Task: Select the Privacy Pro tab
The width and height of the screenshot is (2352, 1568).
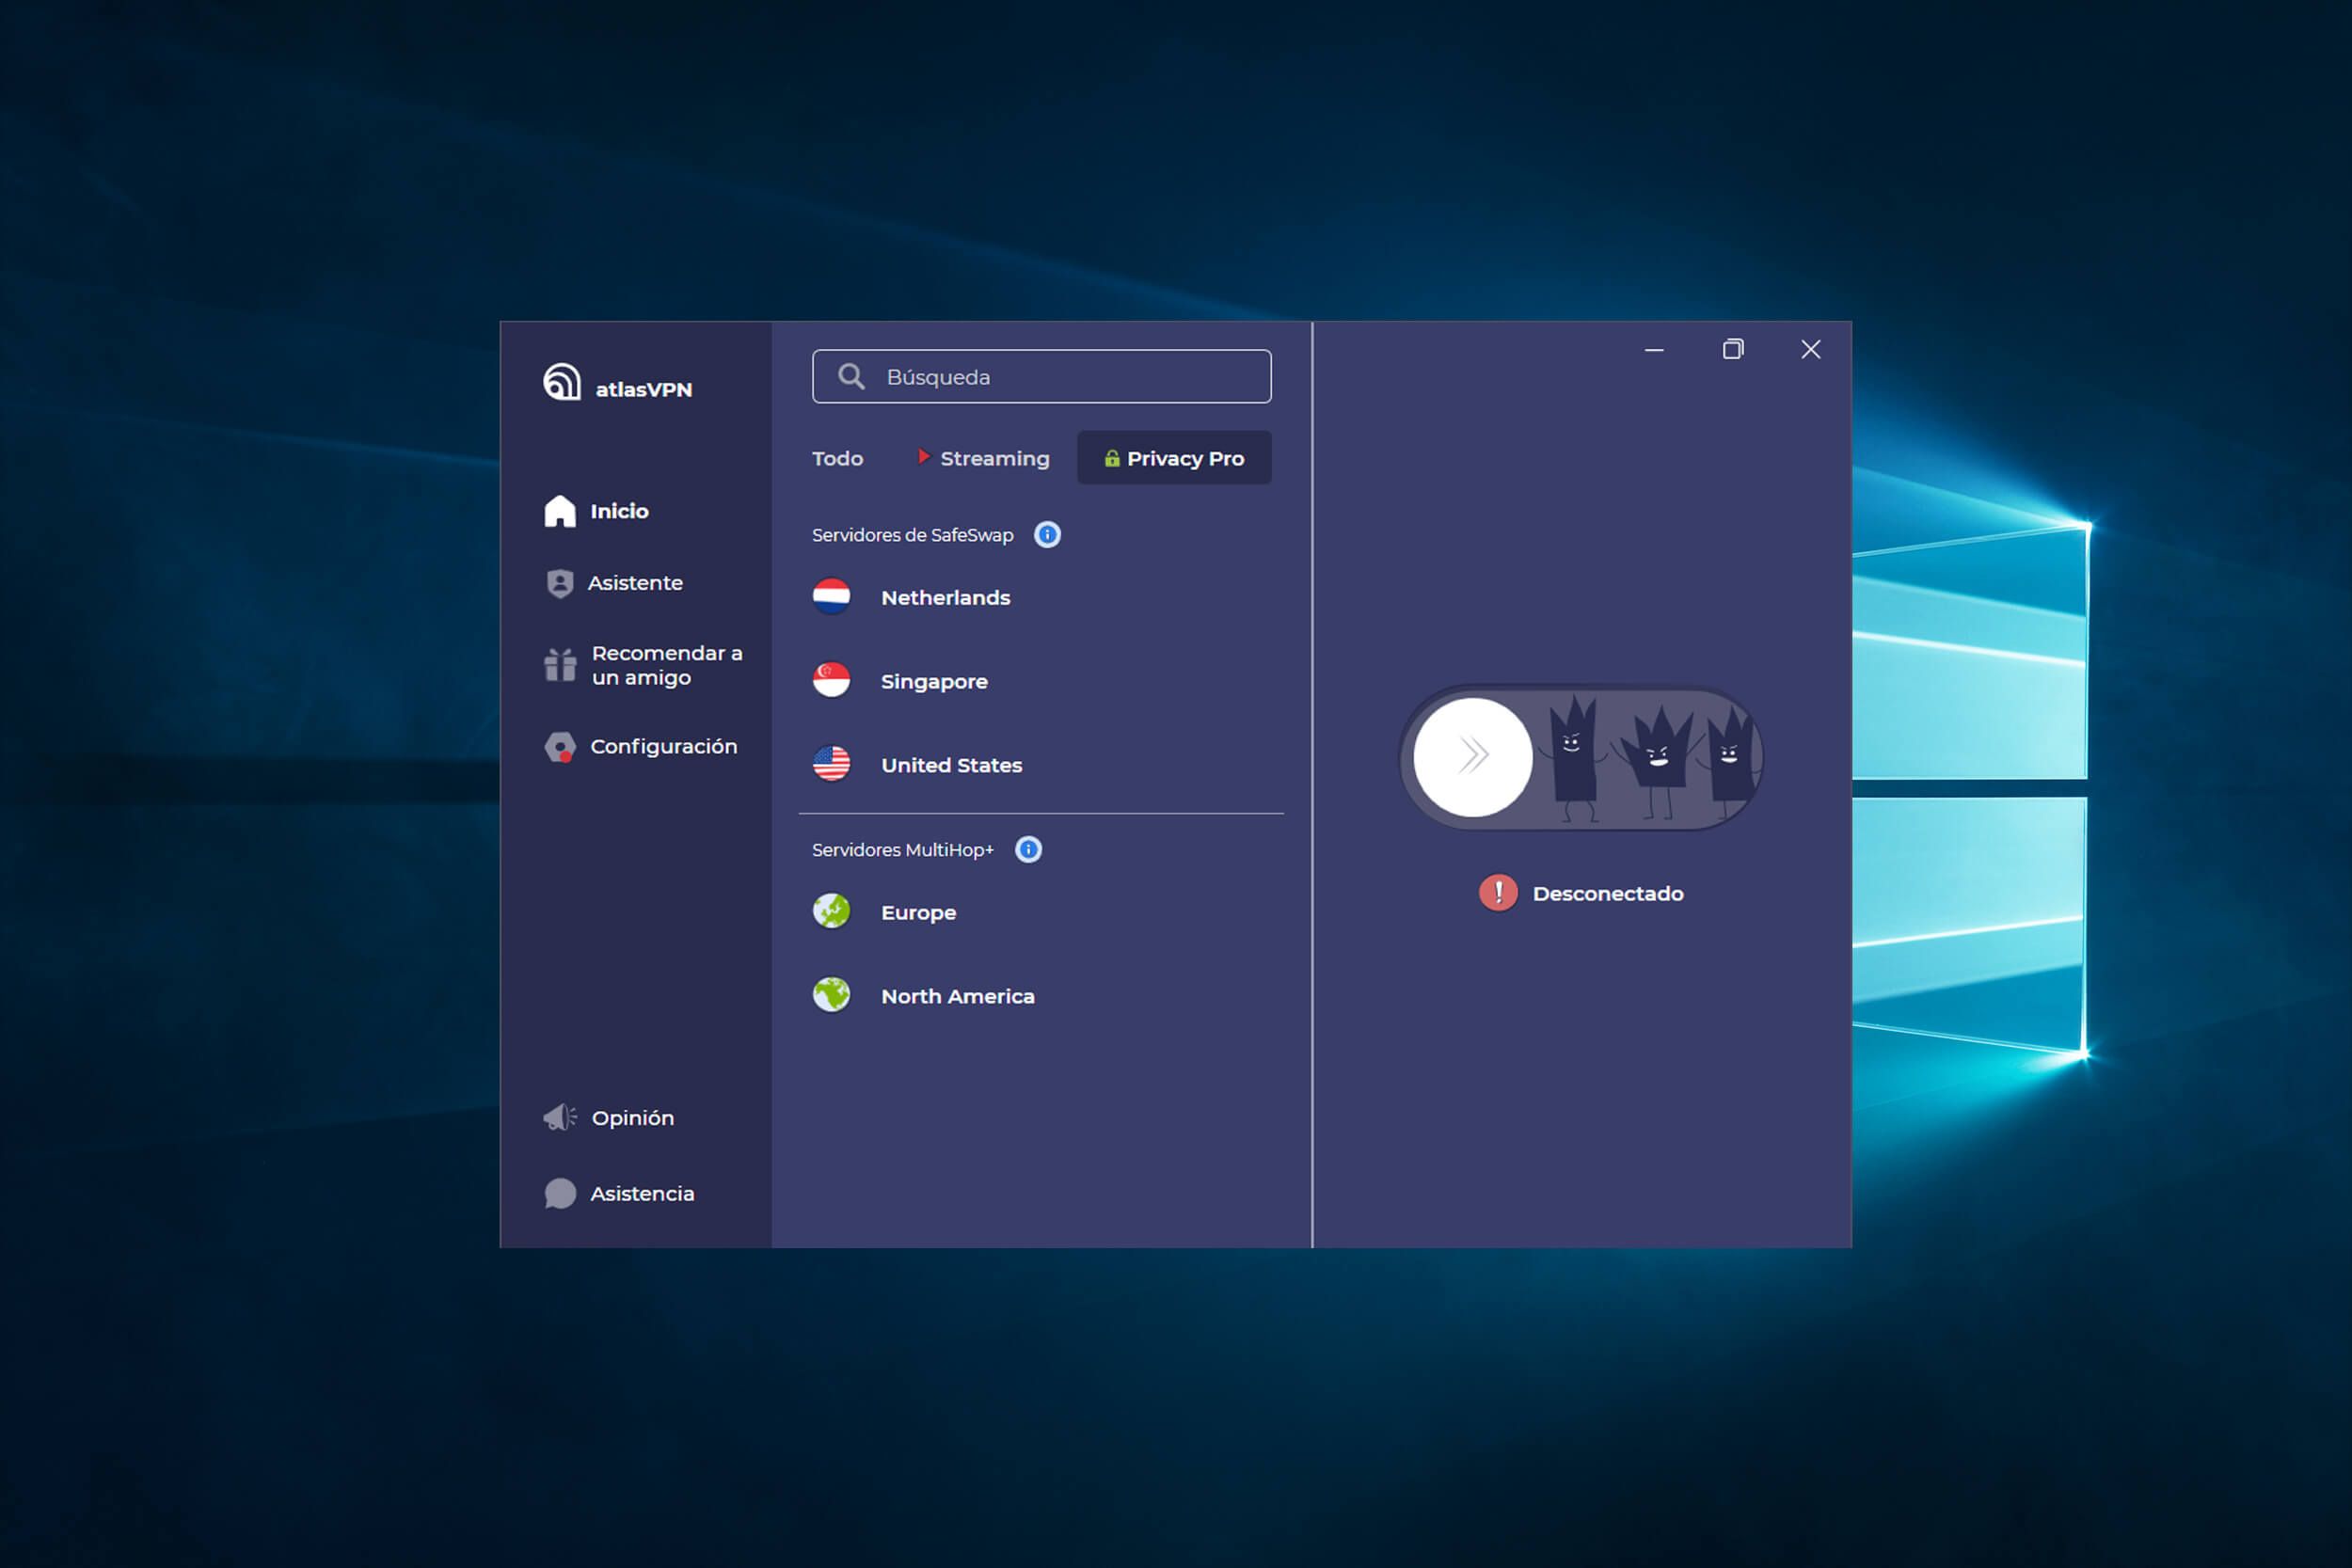Action: tap(1174, 458)
